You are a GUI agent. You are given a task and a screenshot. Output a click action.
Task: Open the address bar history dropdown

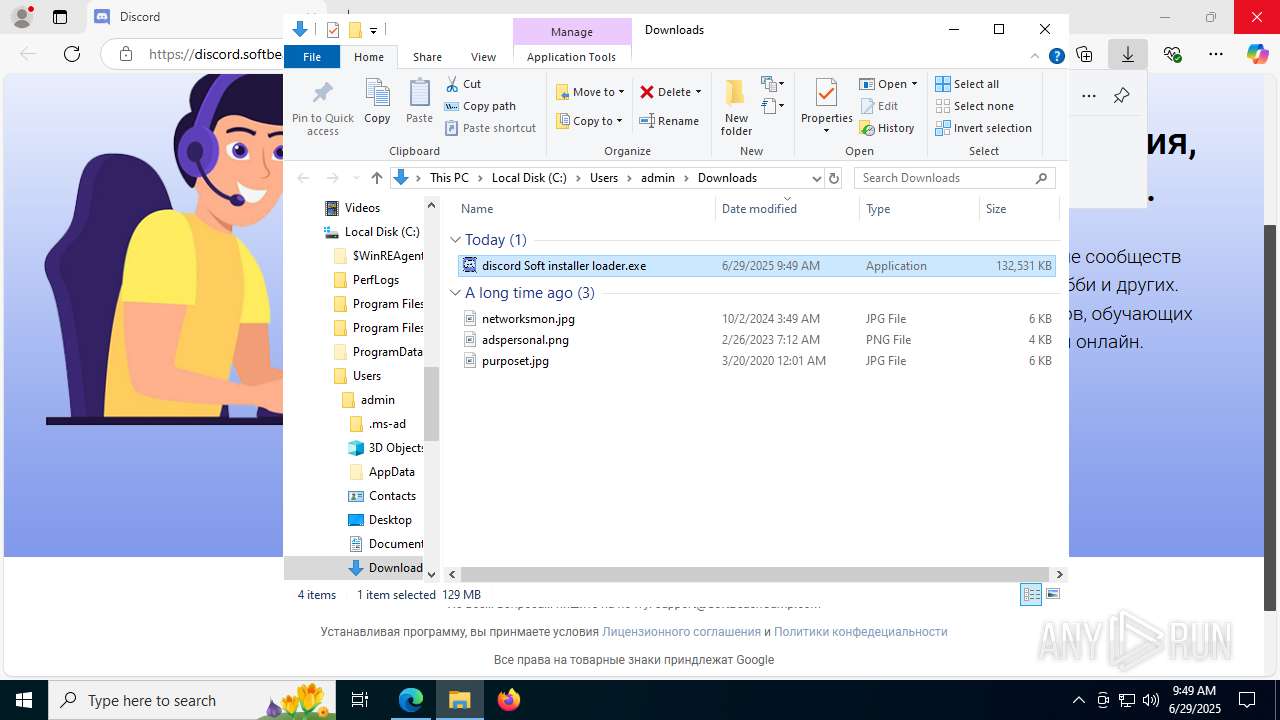816,178
